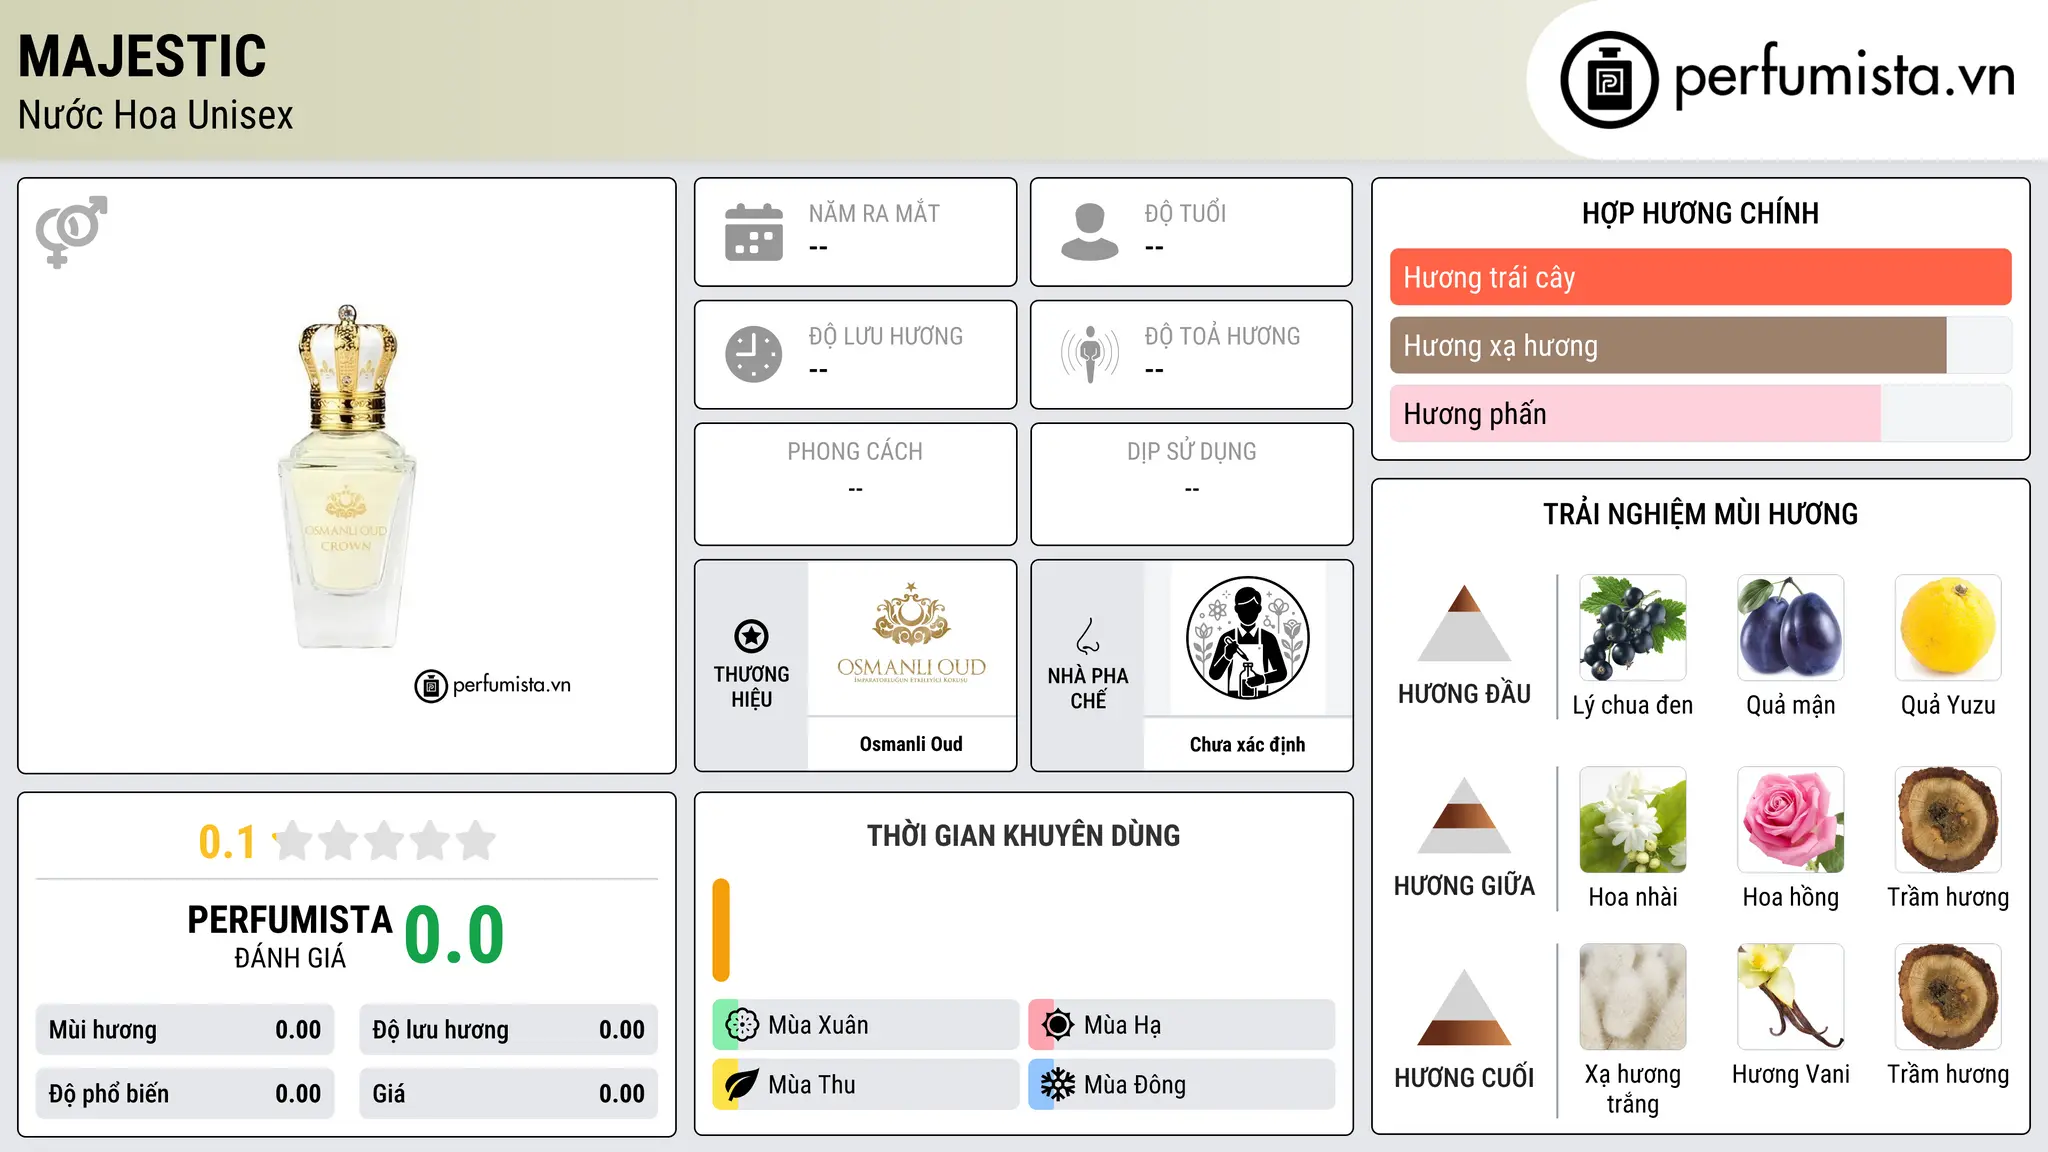
Task: Click the Thời gian khuyên dùng heading
Action: point(1023,835)
